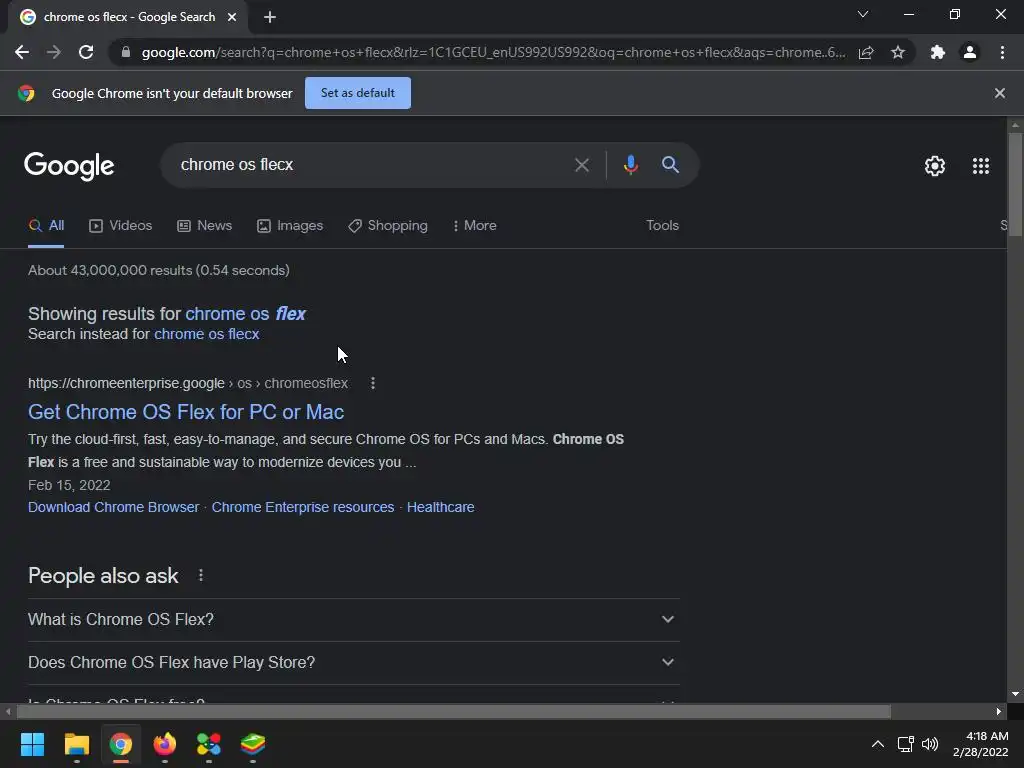Viewport: 1024px width, 768px height.
Task: Start voice search with microphone
Action: tap(630, 165)
